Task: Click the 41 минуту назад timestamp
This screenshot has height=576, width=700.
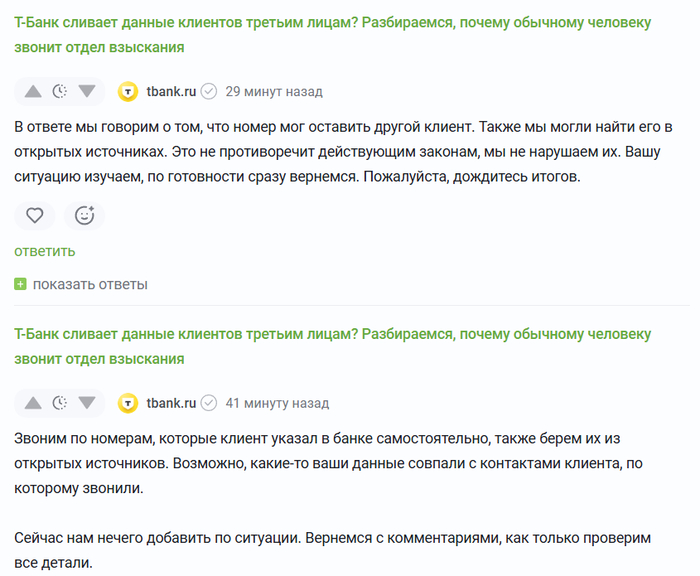Action: tap(277, 403)
